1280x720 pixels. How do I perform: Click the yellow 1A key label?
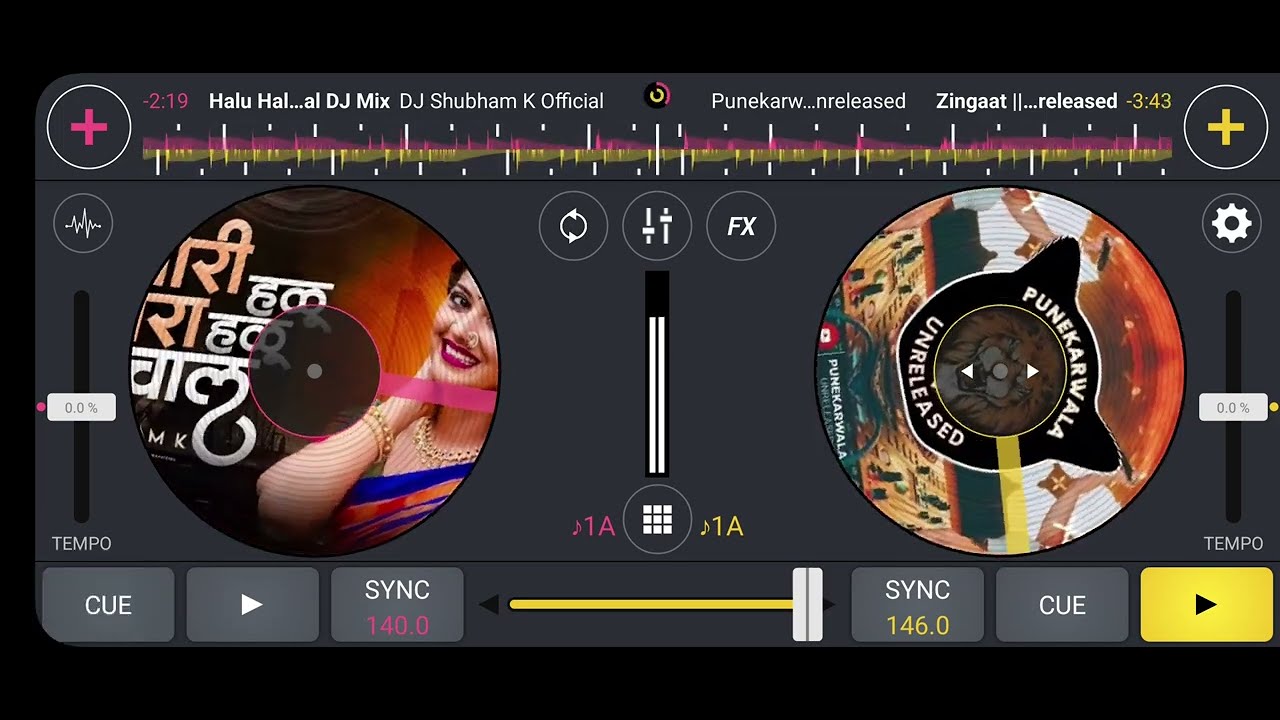[721, 526]
